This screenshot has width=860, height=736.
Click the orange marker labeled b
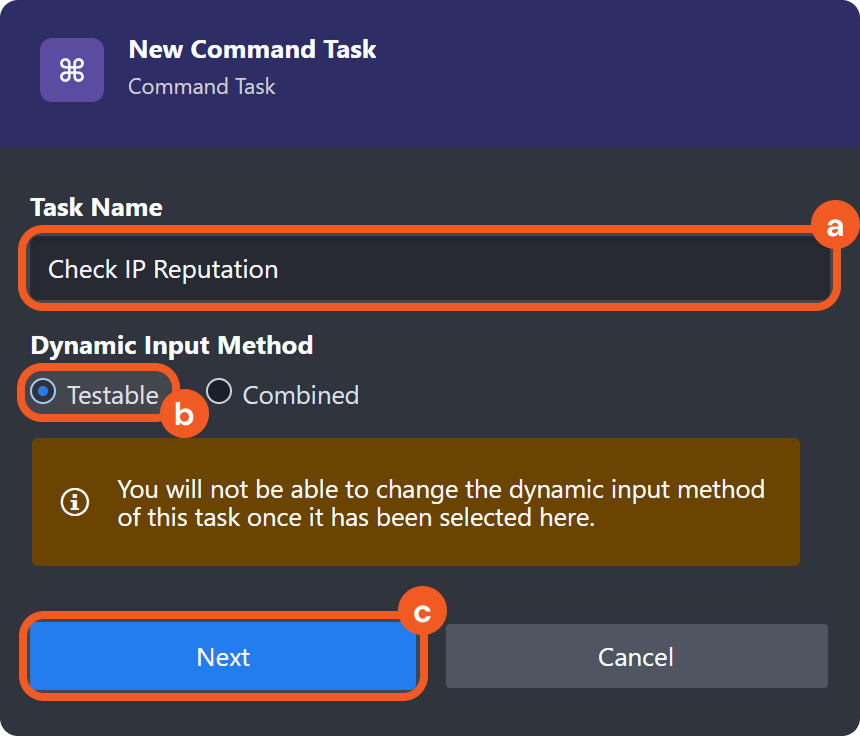click(184, 415)
